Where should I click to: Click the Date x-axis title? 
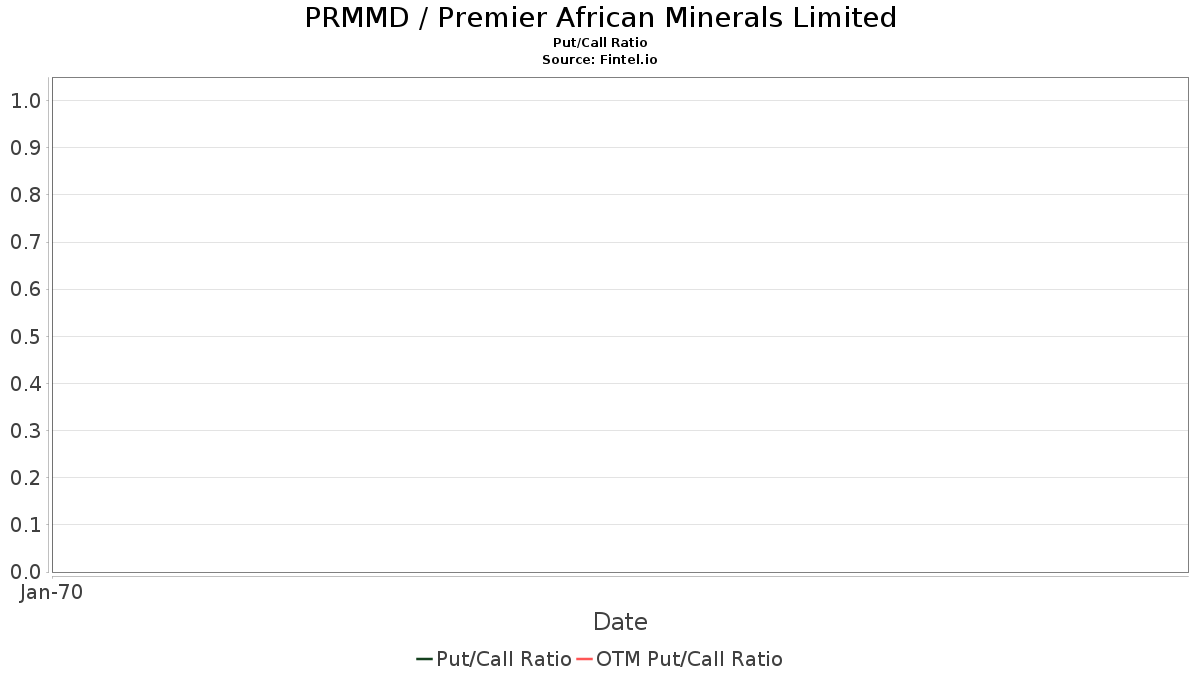point(620,622)
